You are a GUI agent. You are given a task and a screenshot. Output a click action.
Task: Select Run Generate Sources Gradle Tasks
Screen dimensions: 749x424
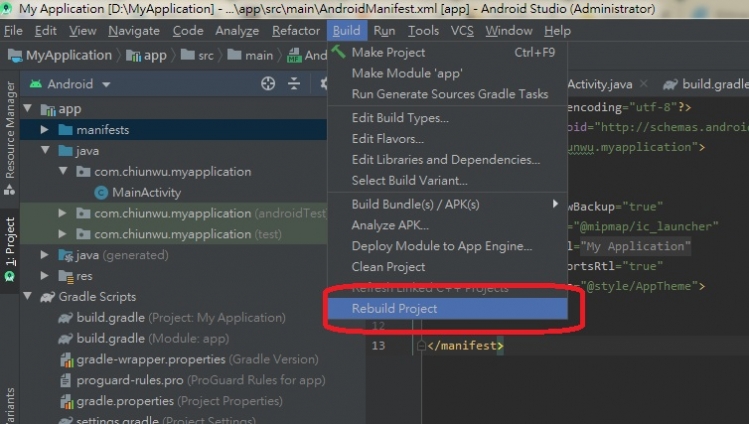(x=448, y=94)
